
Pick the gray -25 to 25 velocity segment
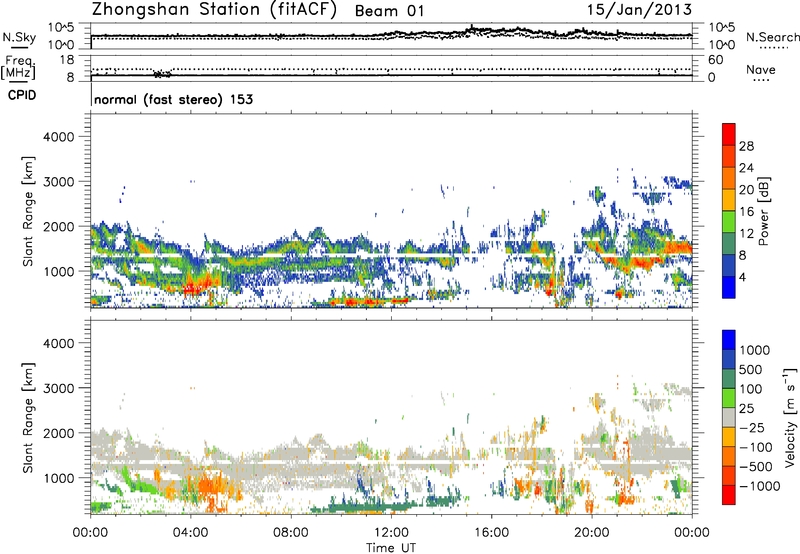(729, 418)
